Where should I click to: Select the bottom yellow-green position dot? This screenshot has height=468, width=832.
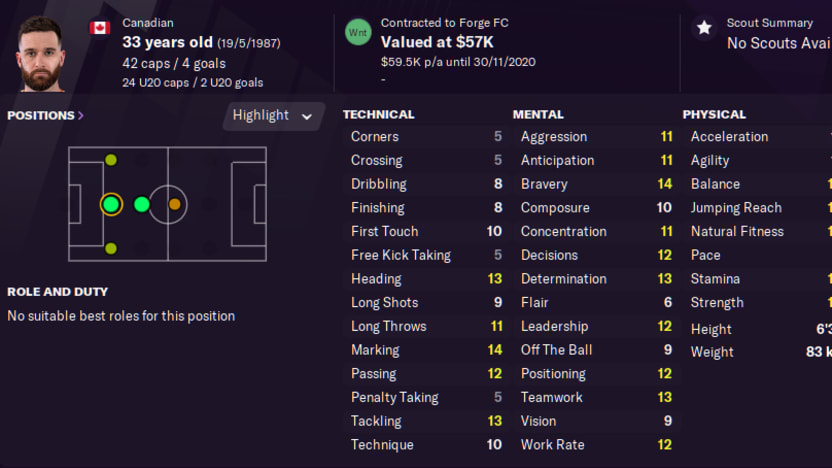111,248
